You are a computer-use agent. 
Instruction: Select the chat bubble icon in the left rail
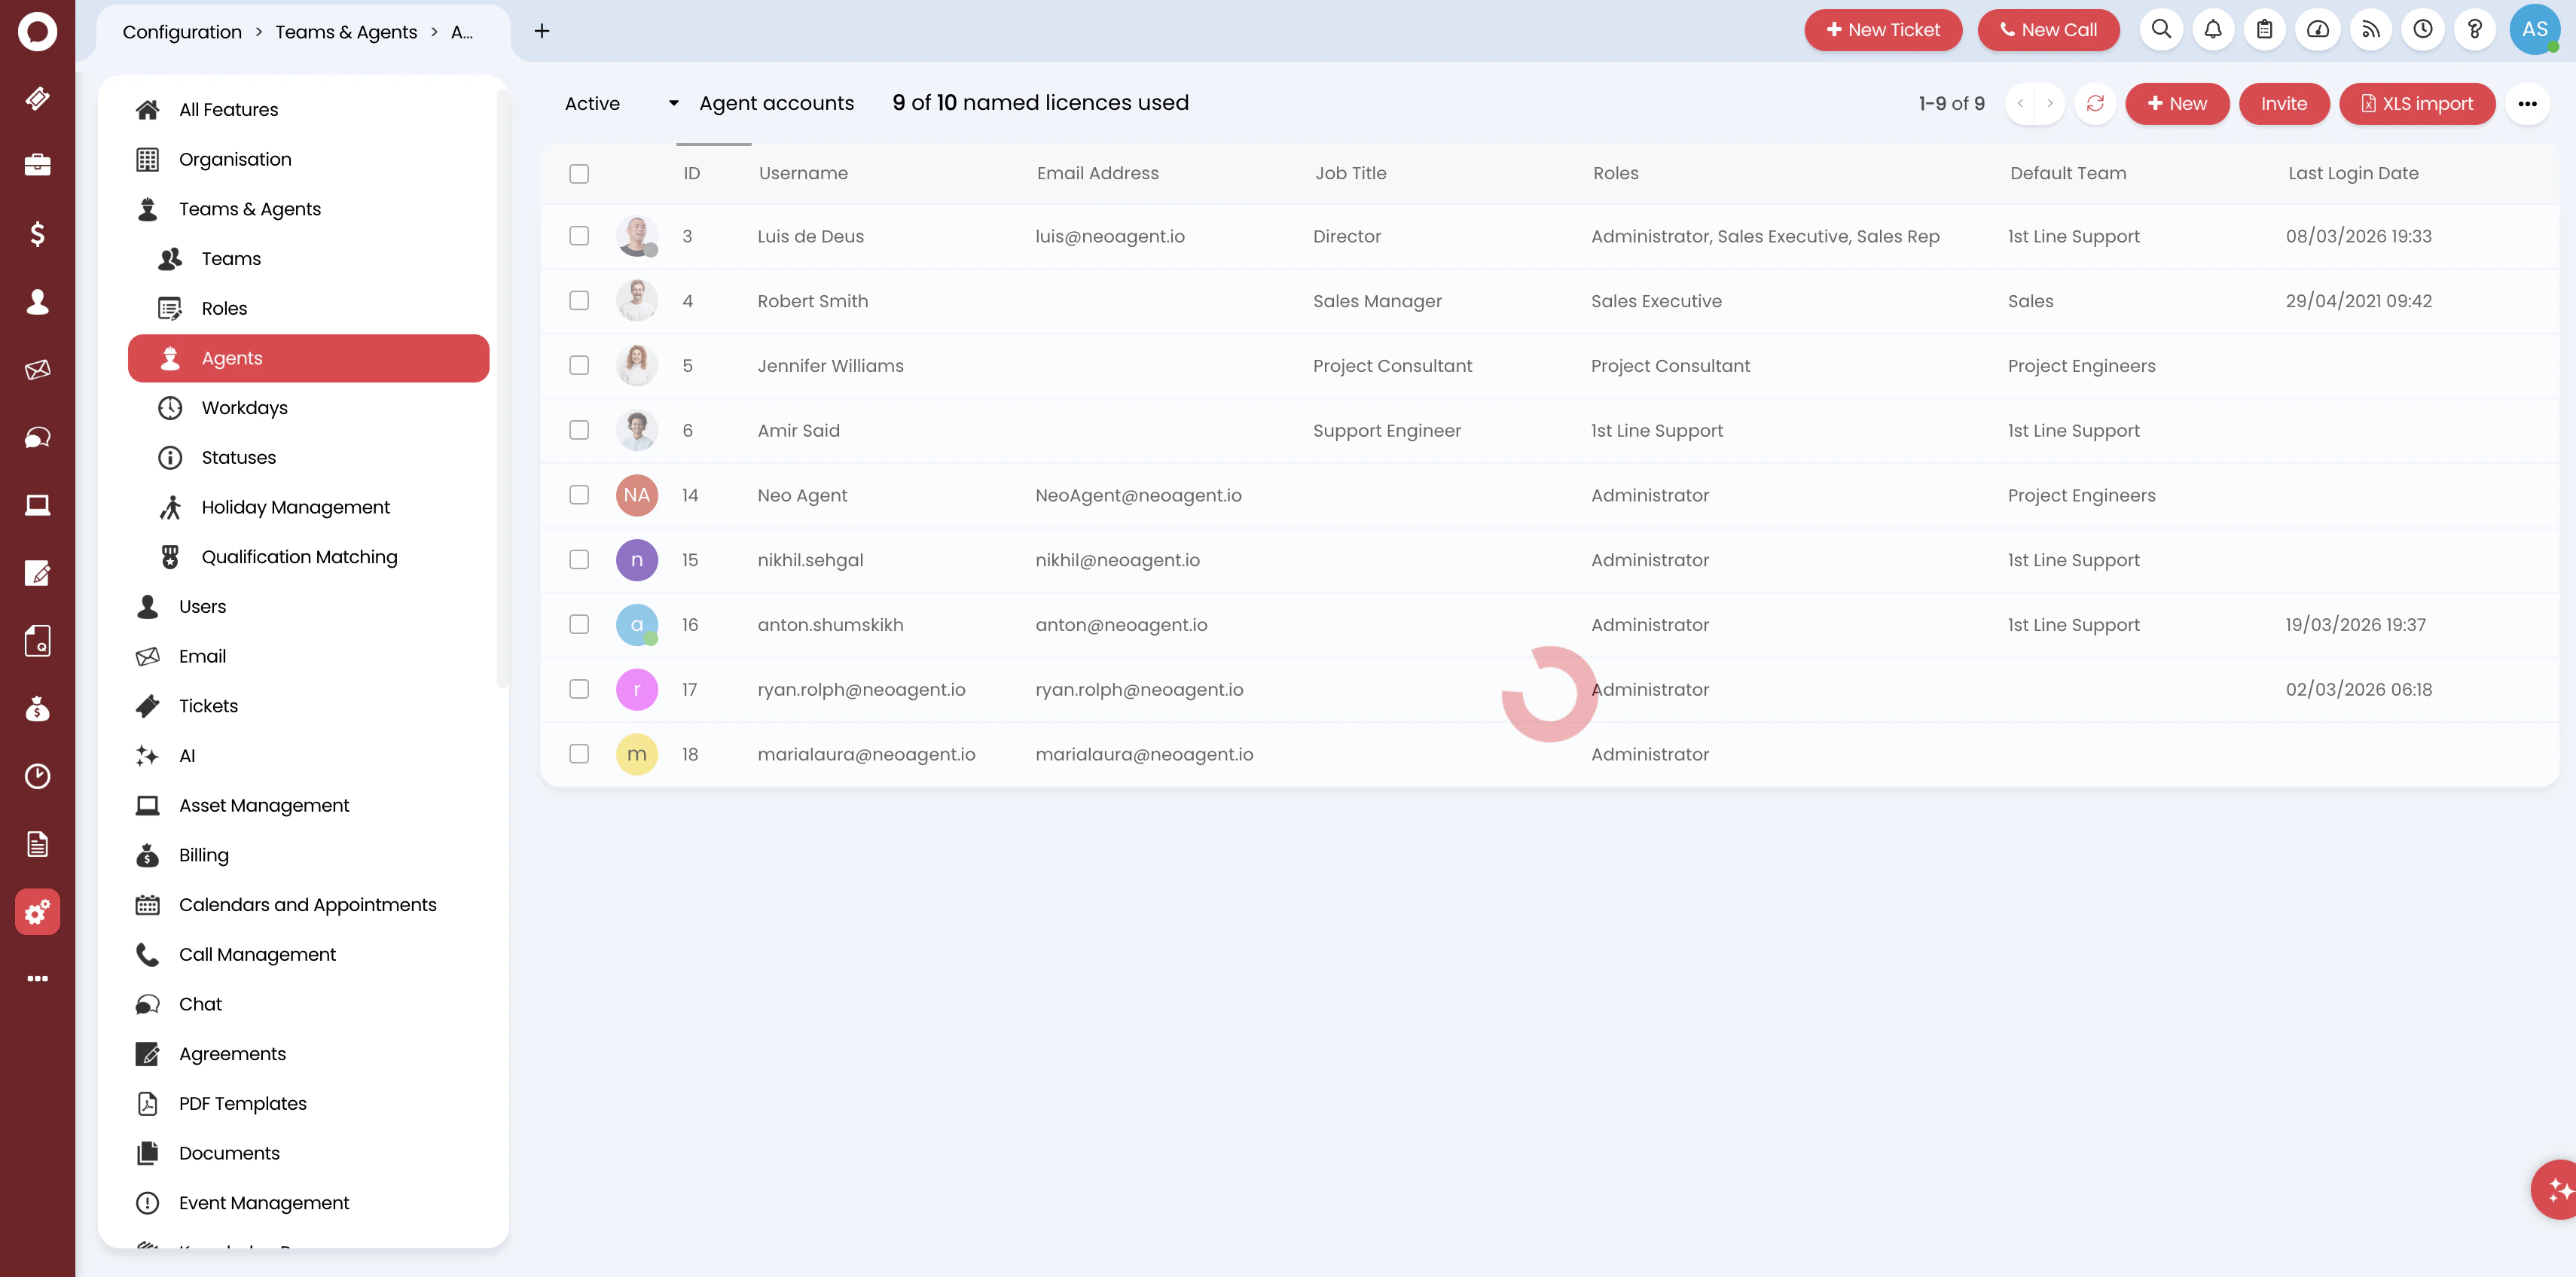point(37,437)
